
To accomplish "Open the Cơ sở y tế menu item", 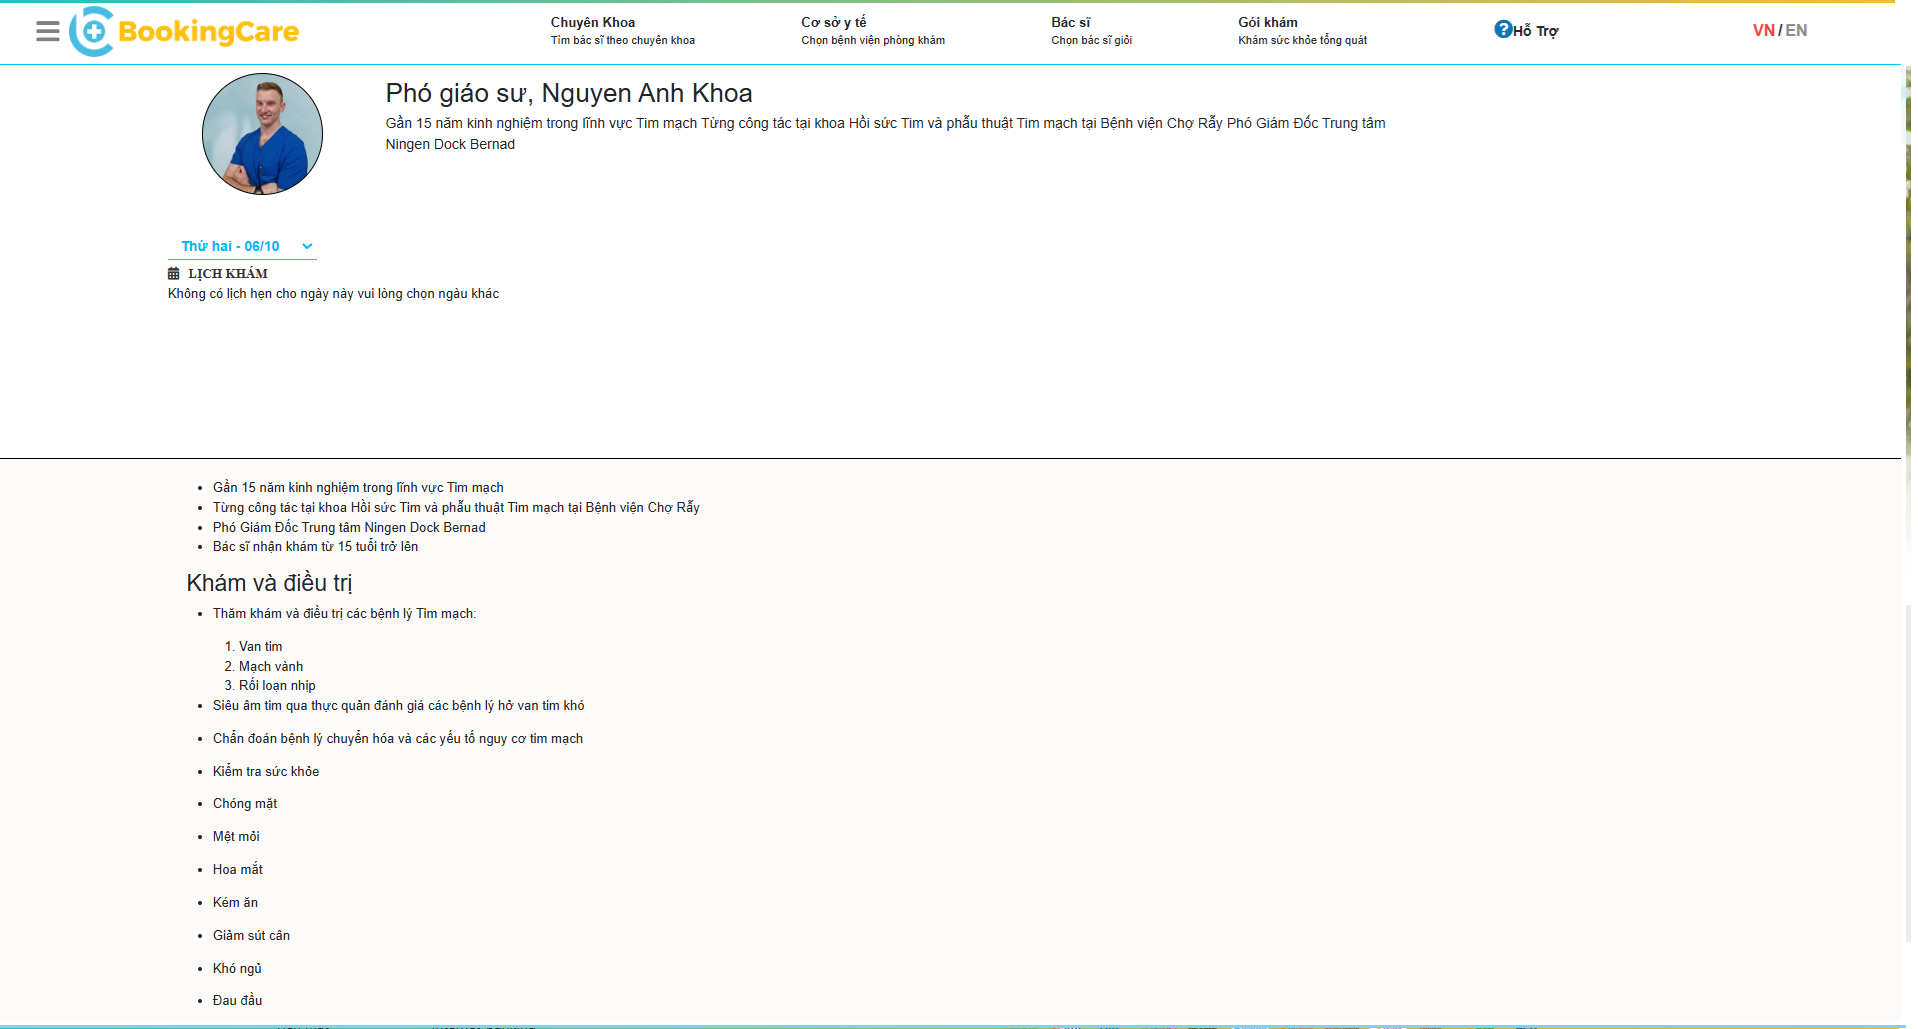I will pyautogui.click(x=833, y=22).
